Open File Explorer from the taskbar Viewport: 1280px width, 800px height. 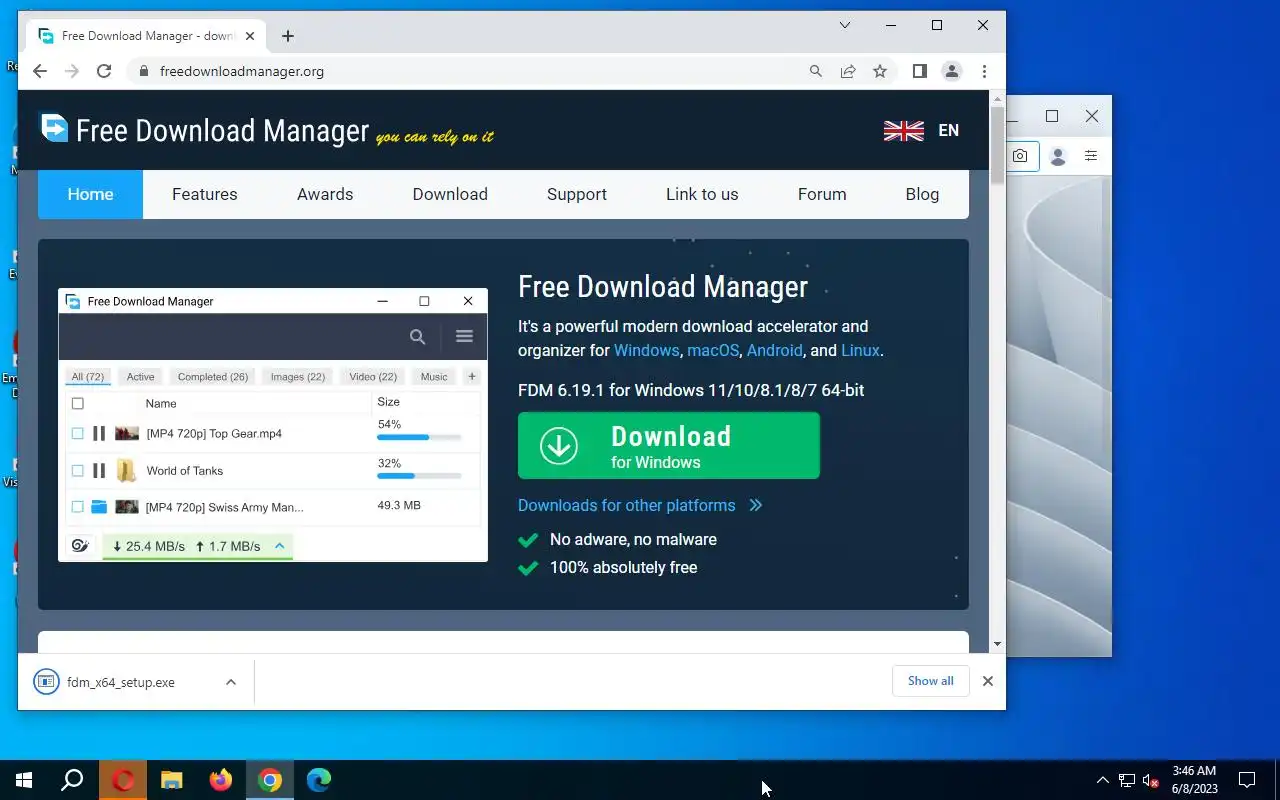pyautogui.click(x=172, y=780)
